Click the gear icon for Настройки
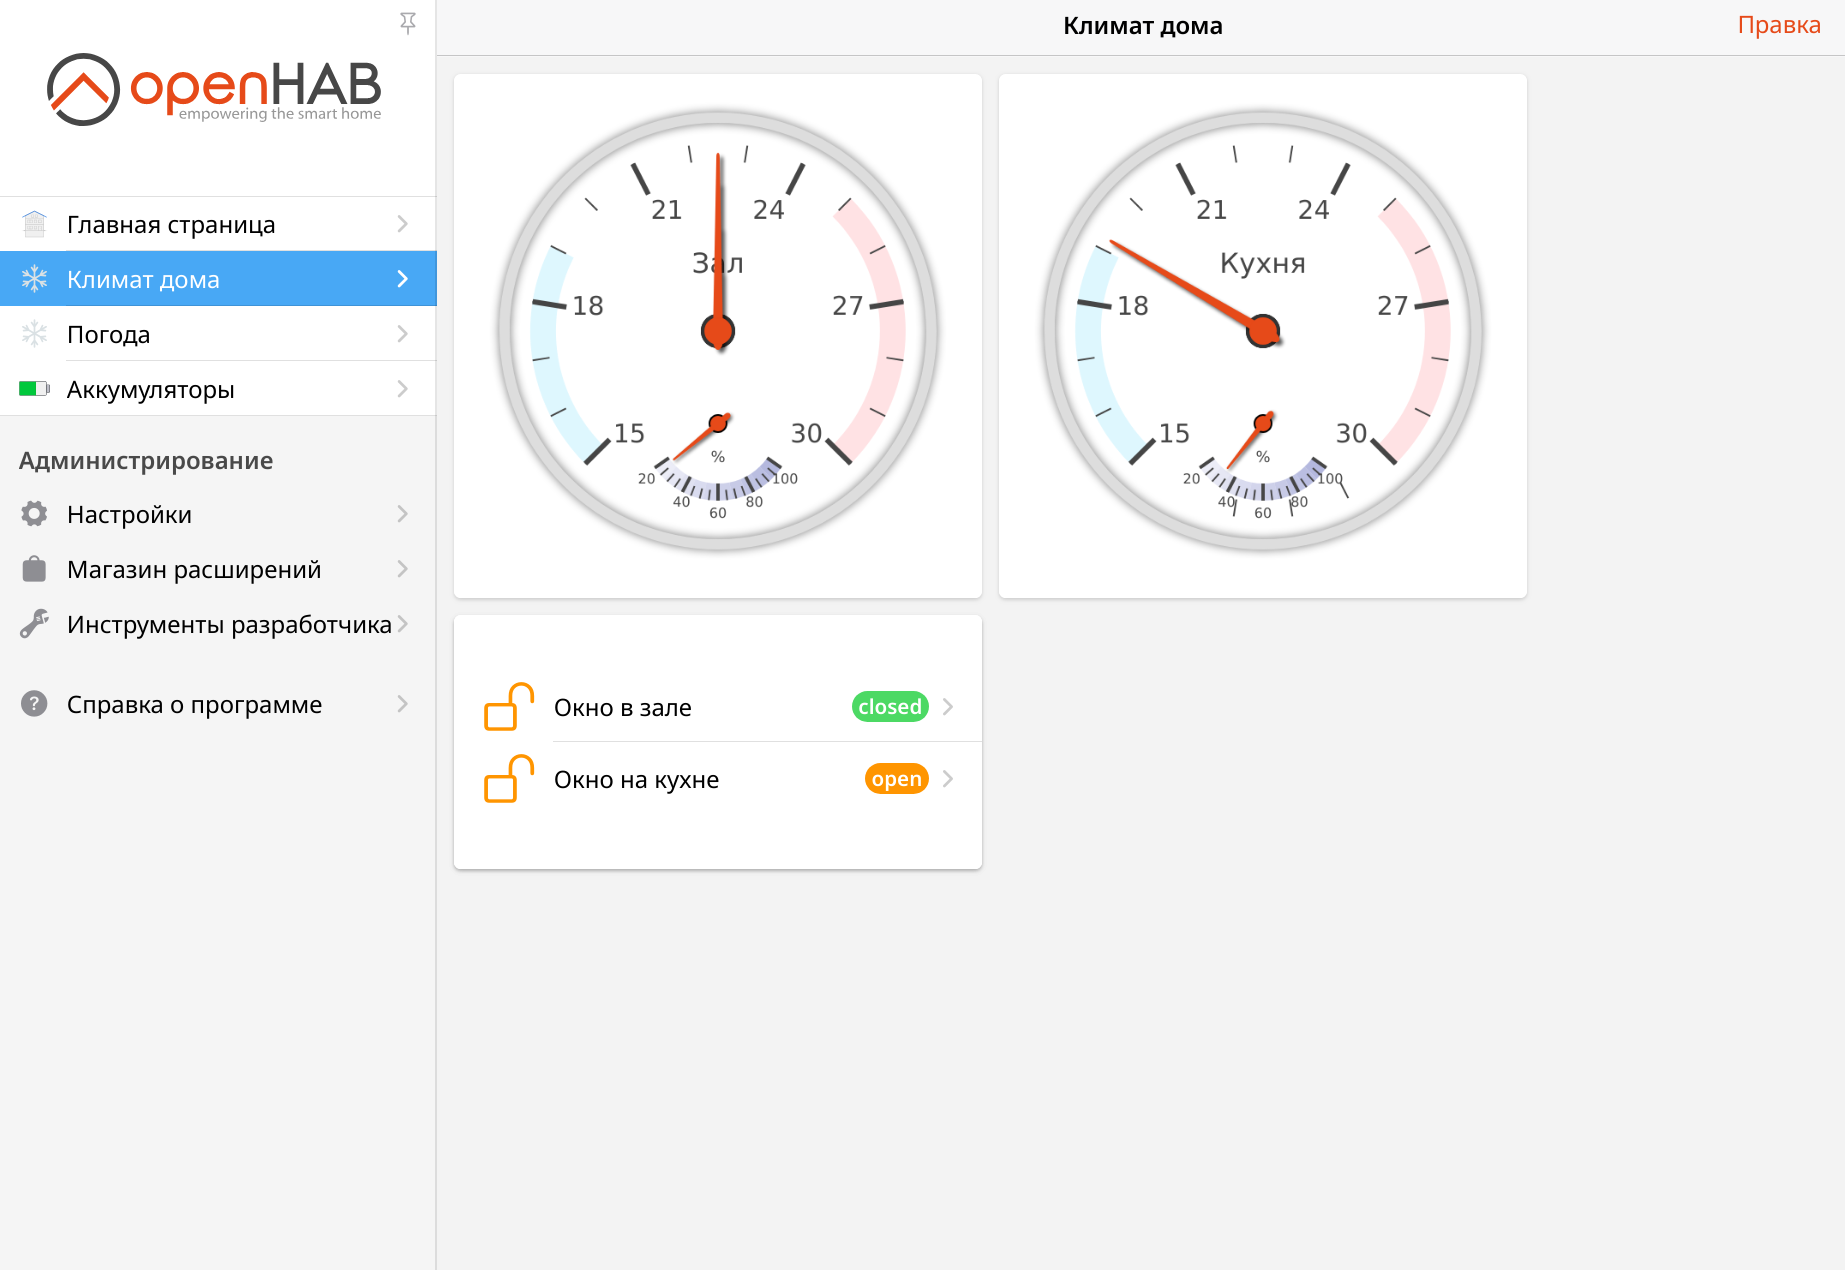 [34, 514]
